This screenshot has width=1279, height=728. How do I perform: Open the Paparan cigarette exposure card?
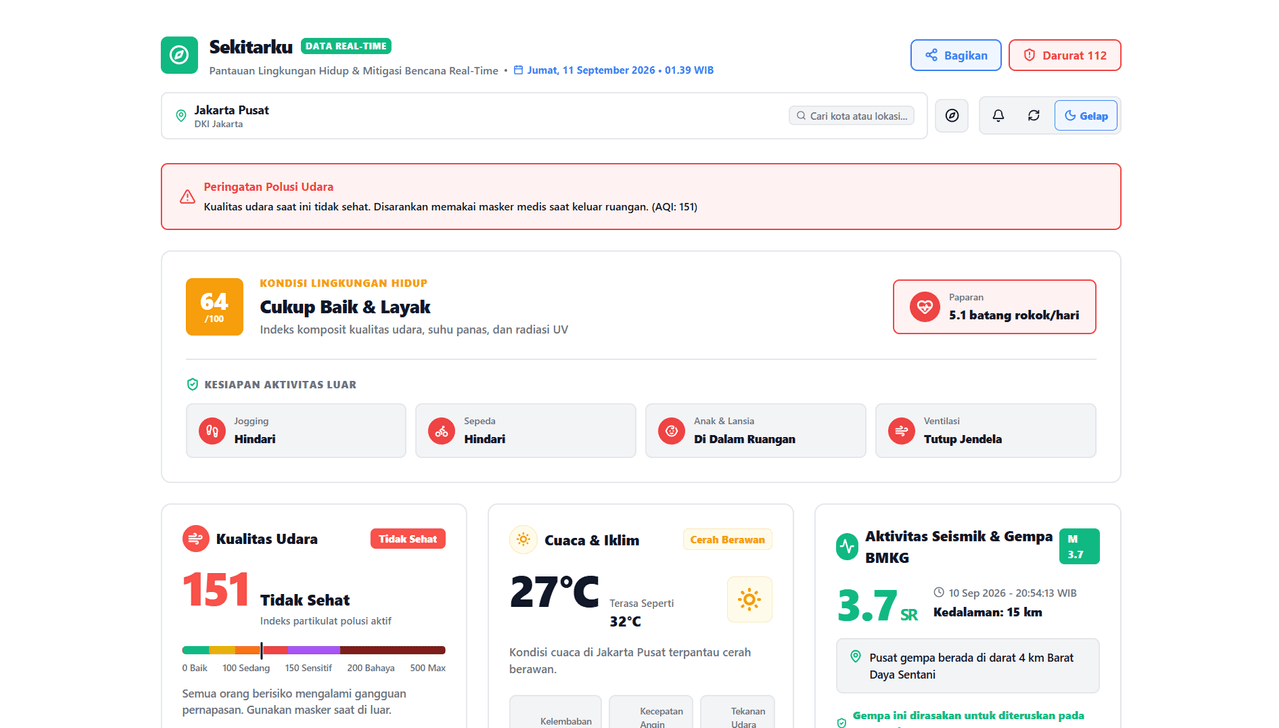tap(994, 306)
